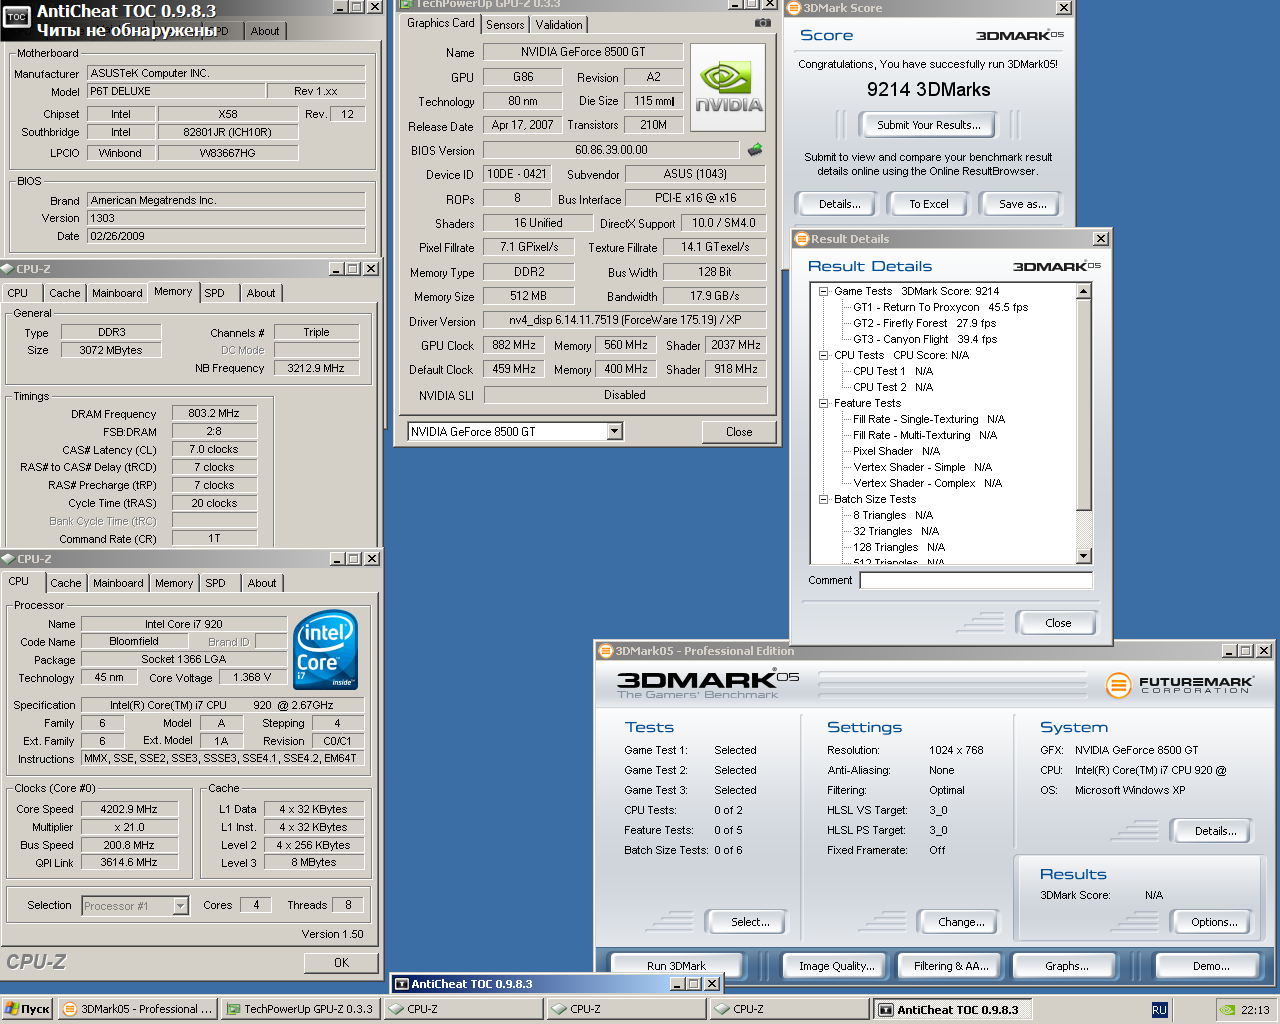Select the Vertex Shader - Complex row
This screenshot has width=1280, height=1024.
click(927, 483)
